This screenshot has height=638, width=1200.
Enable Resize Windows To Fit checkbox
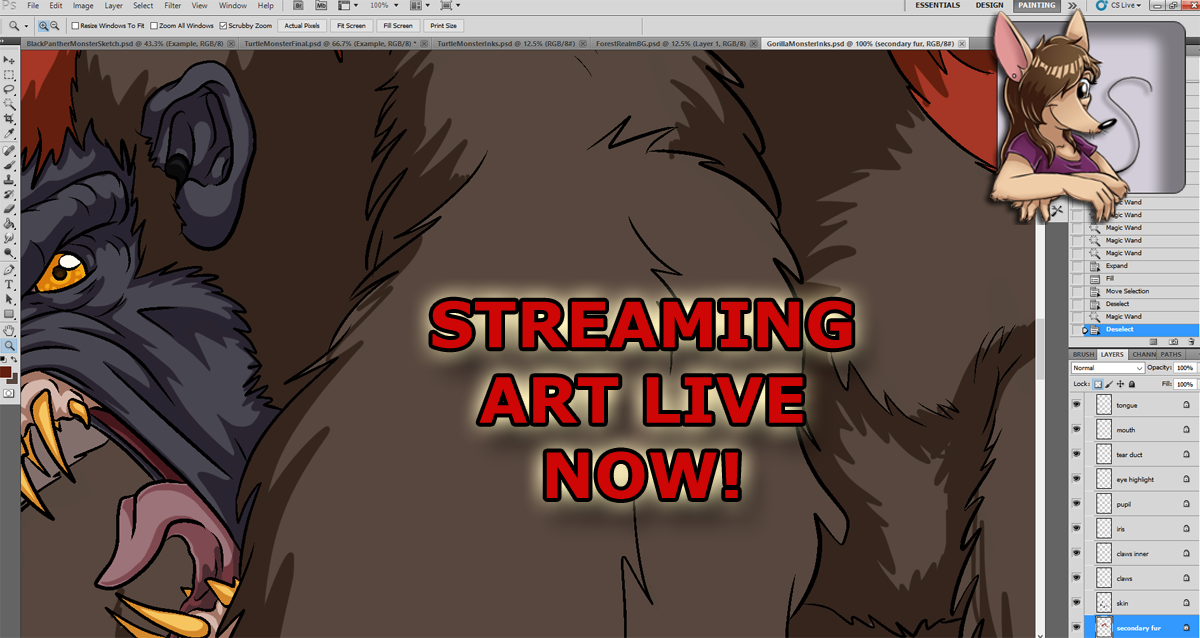pyautogui.click(x=76, y=25)
